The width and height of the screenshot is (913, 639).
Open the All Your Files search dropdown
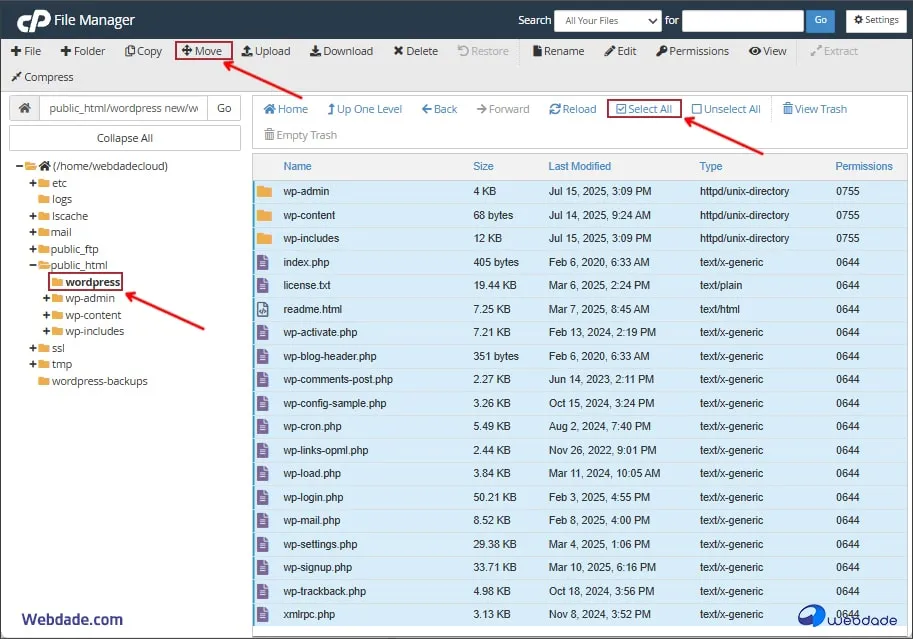coord(610,20)
